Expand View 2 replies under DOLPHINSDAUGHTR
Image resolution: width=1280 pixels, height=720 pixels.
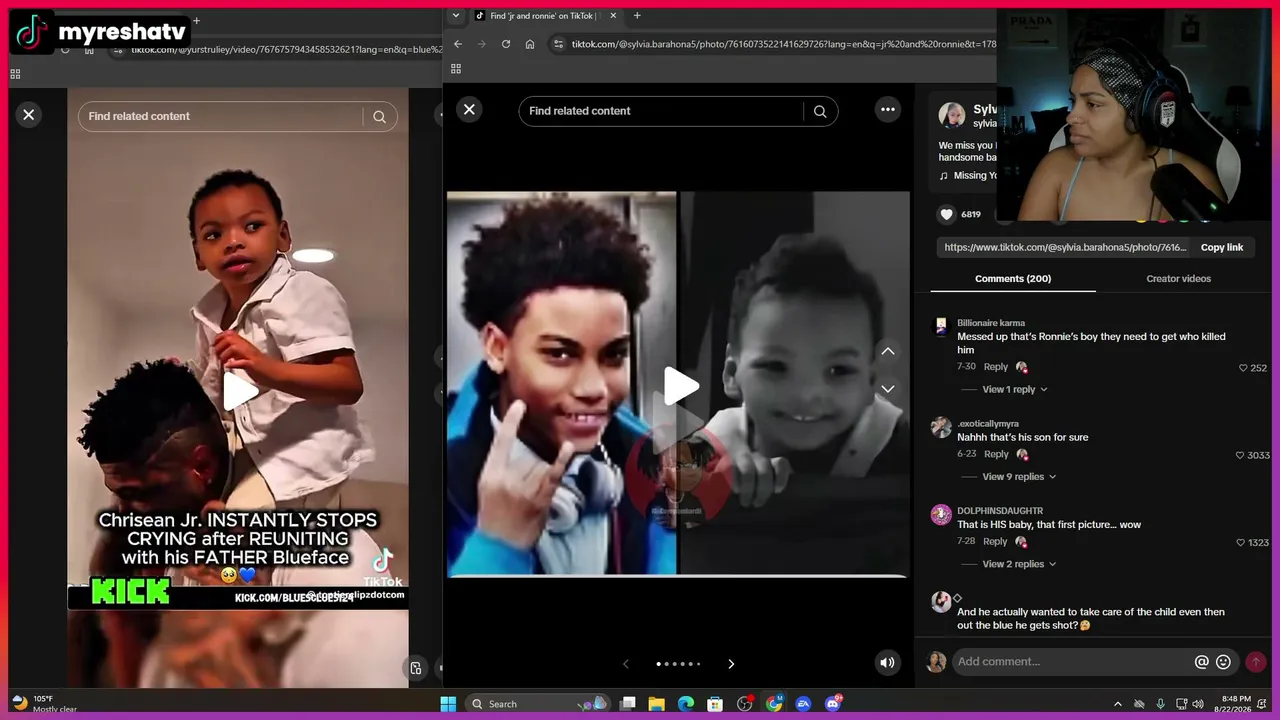tap(1019, 564)
